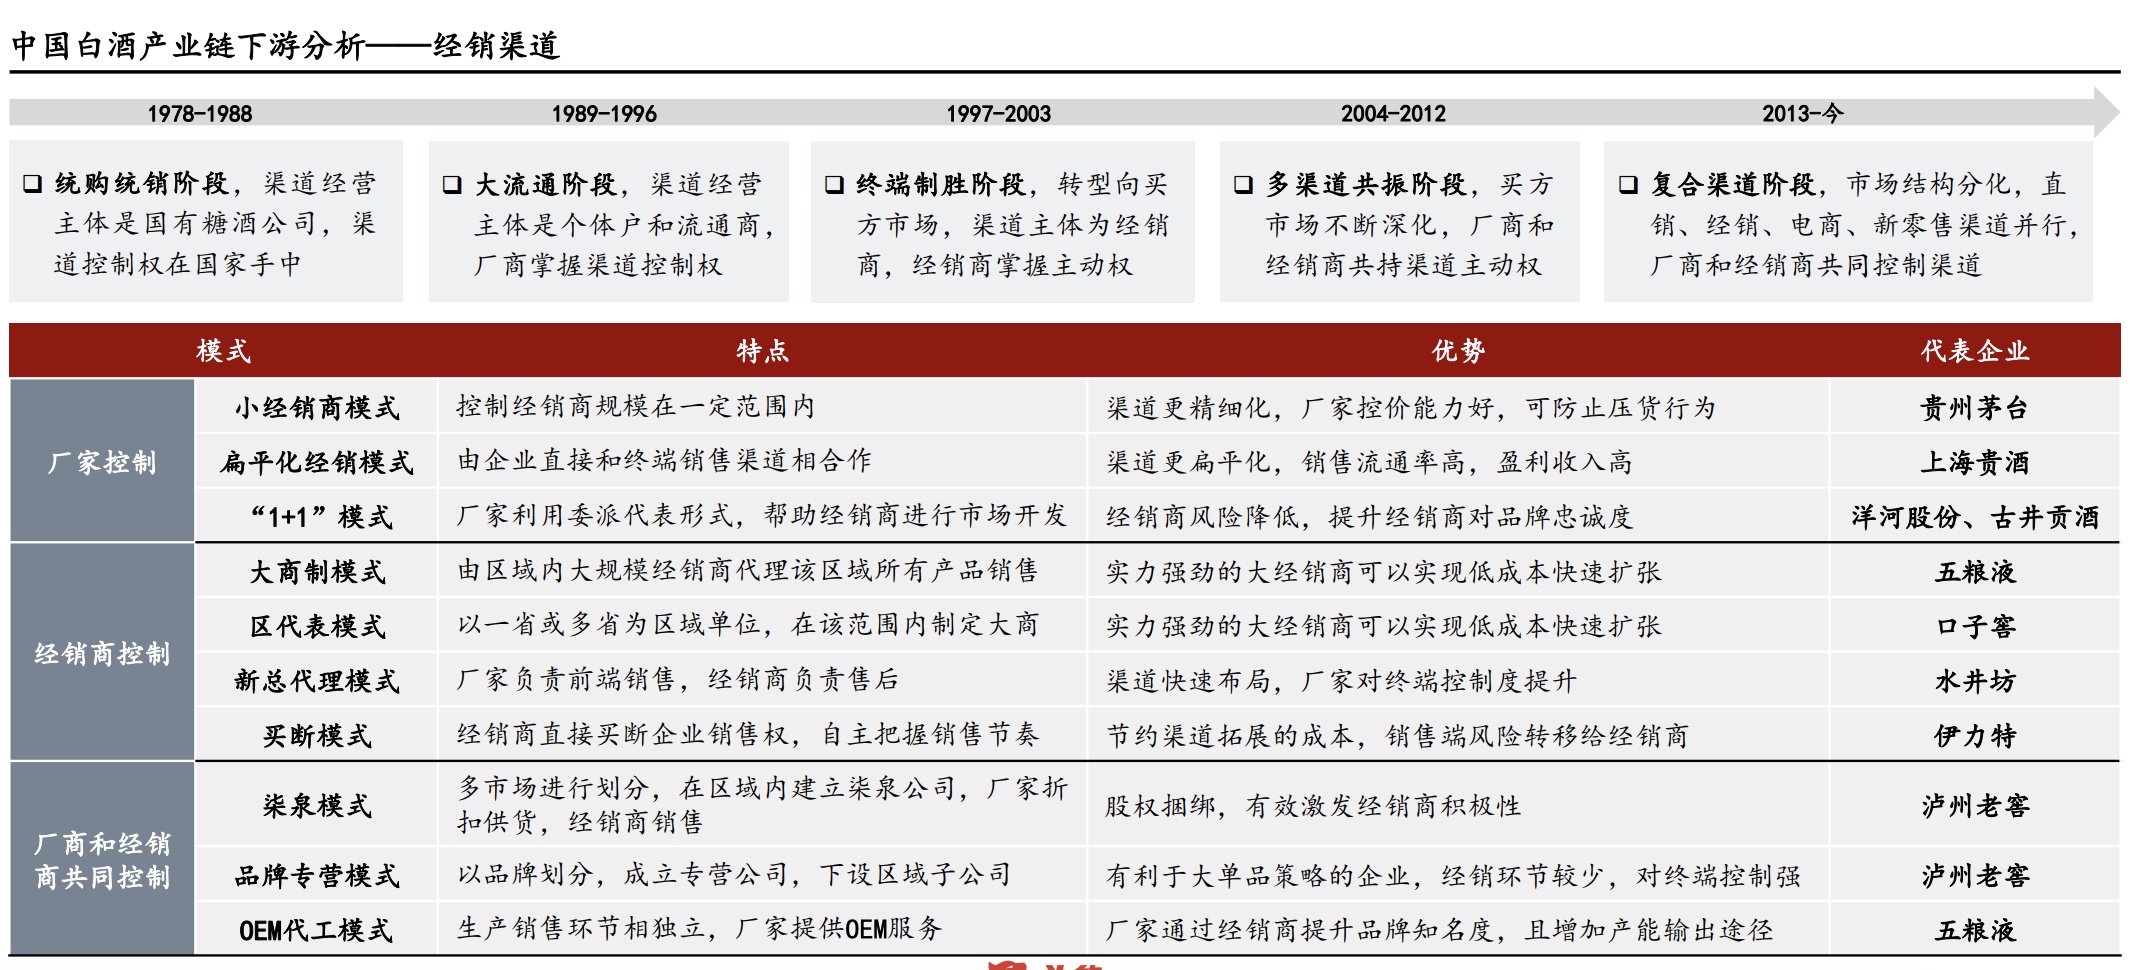
Task: Click the 贵州茅台 company name
Action: 1974,408
